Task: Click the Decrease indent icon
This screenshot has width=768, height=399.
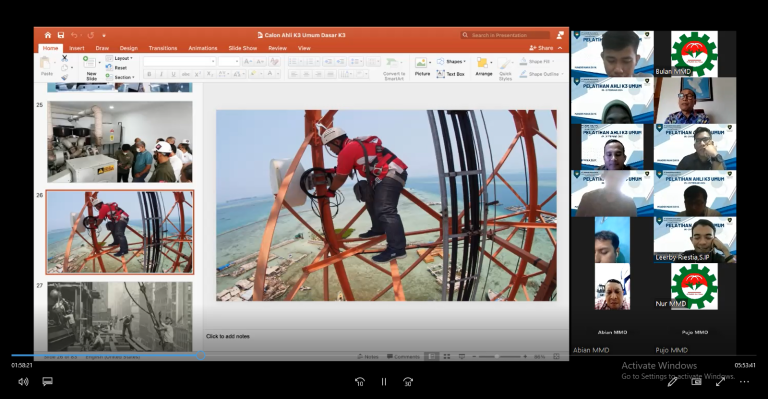Action: coord(328,61)
